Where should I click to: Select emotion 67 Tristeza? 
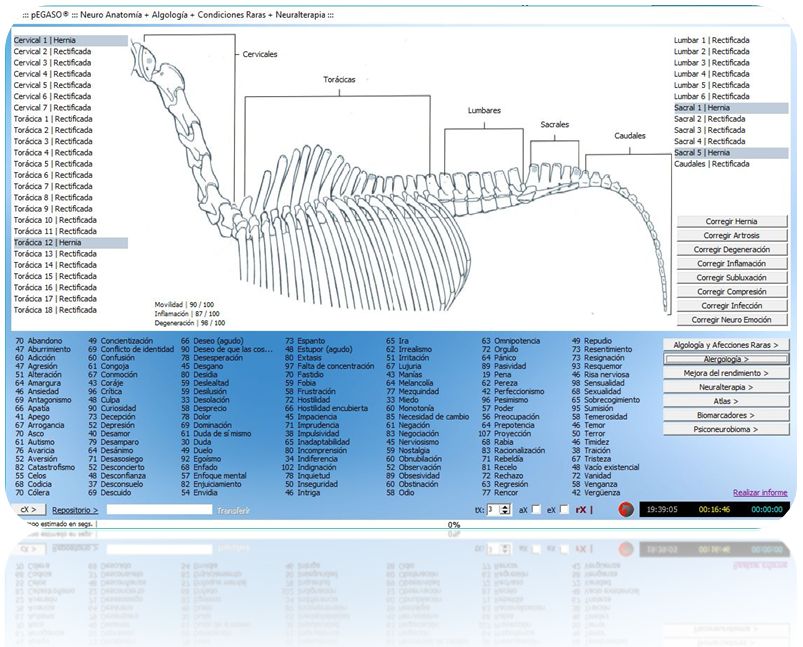click(x=591, y=459)
